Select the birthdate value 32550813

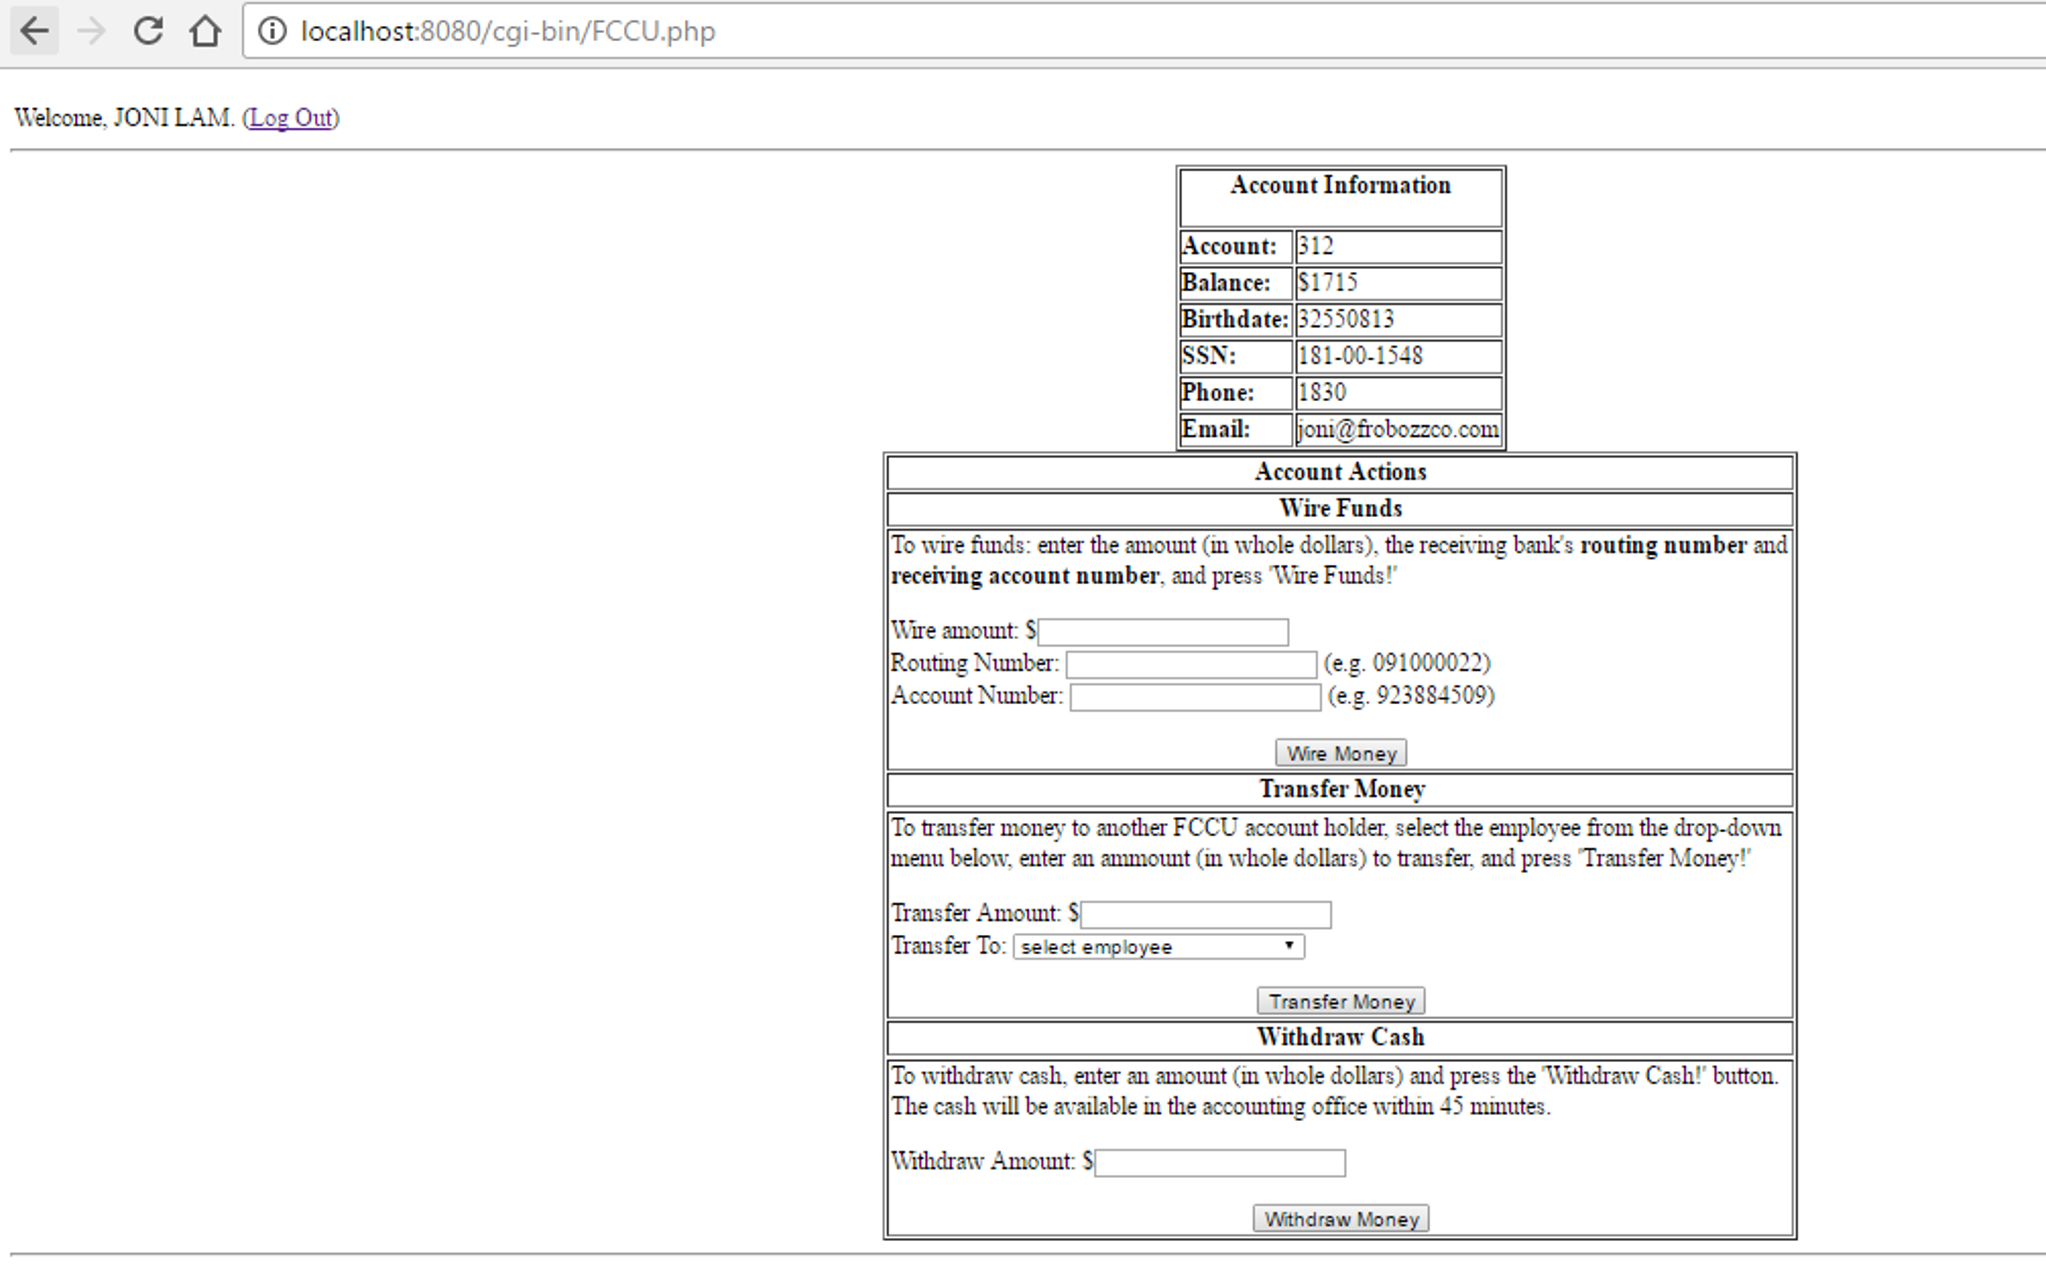tap(1346, 319)
